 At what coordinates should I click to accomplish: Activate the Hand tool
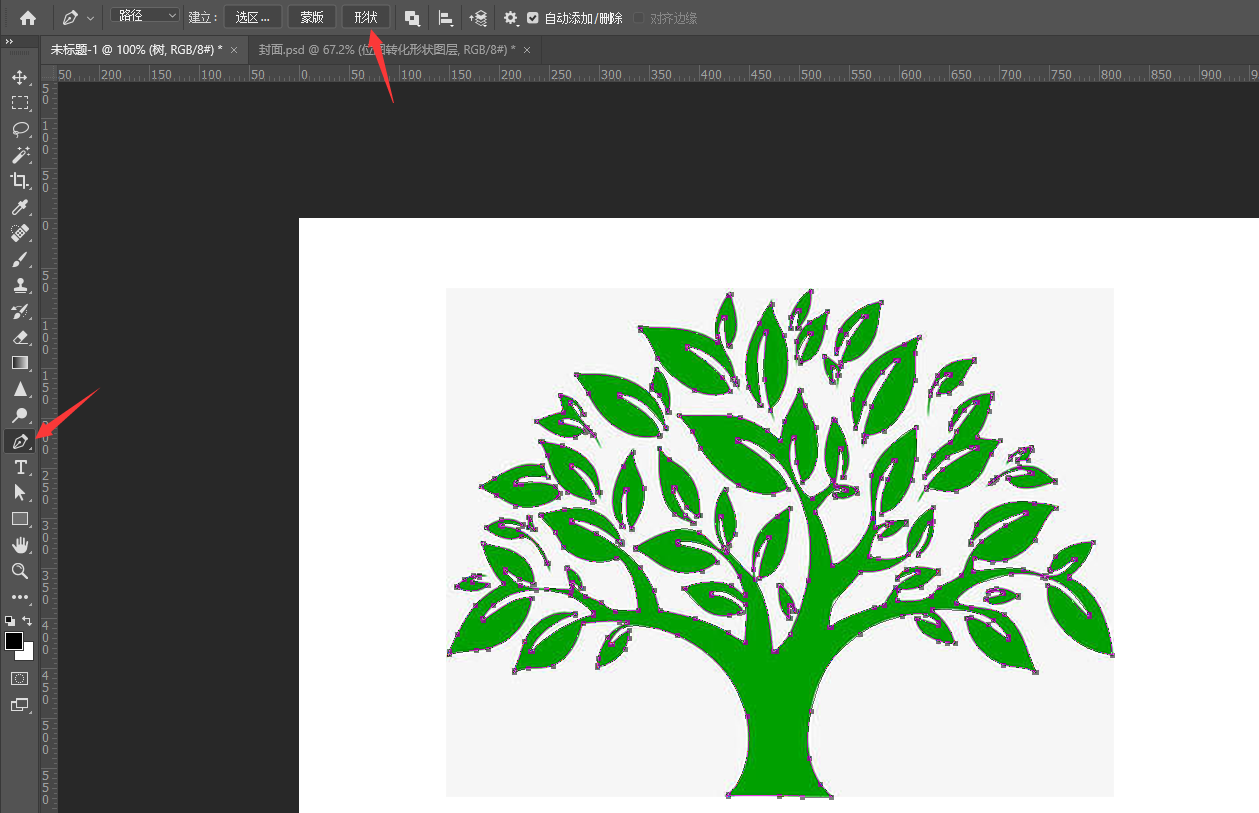tap(20, 545)
